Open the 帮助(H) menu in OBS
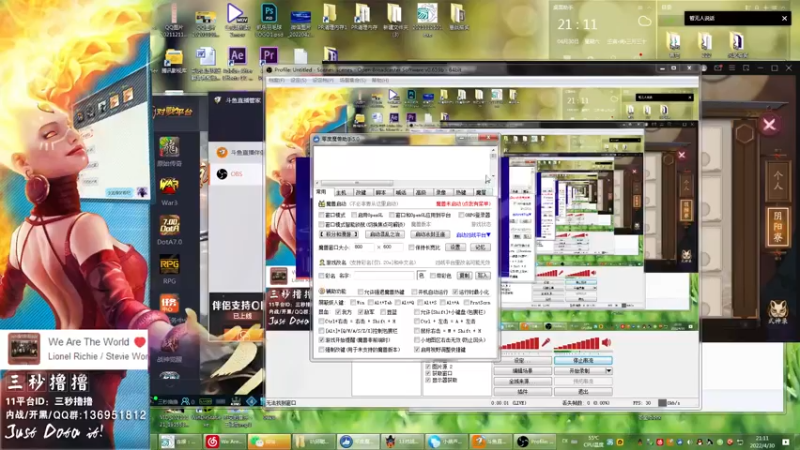 381,81
